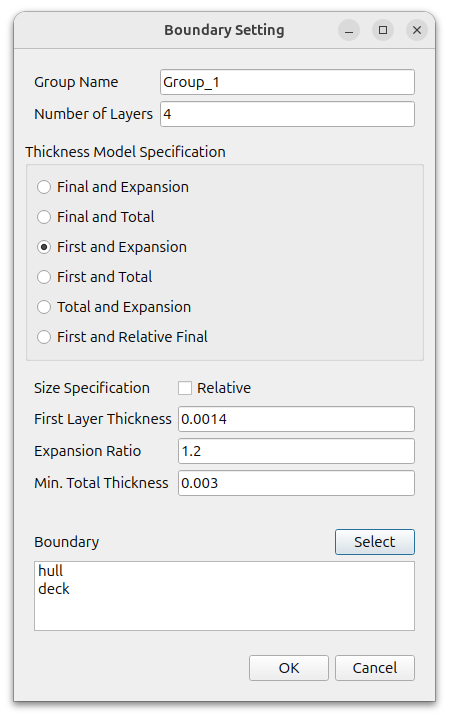Maximize the Boundary Setting window
Screen dimensions: 449x718
[383, 30]
